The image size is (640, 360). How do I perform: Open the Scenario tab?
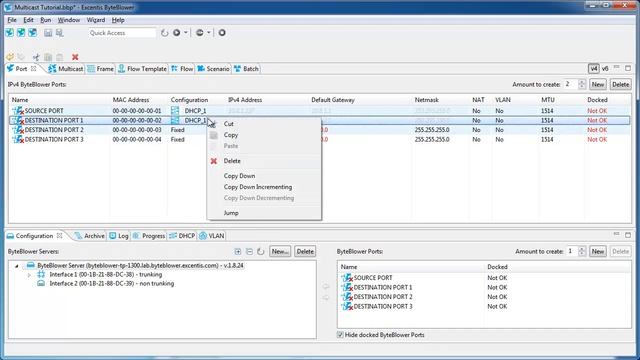point(213,69)
